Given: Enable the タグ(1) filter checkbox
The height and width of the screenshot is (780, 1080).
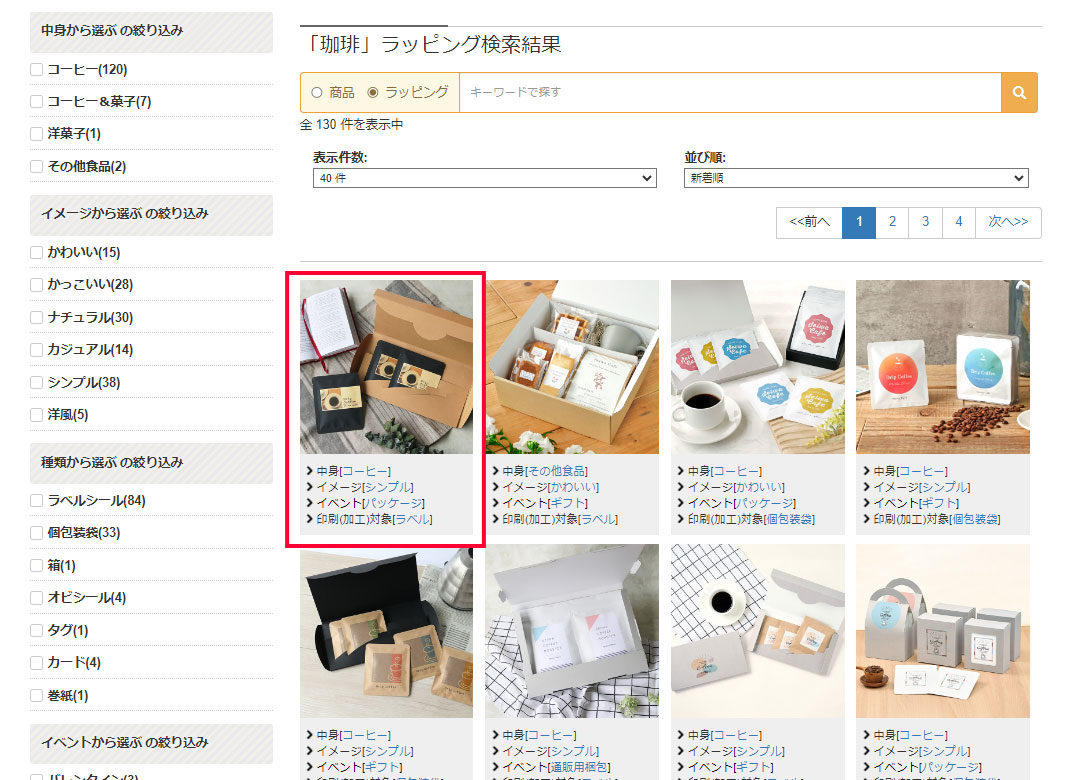Looking at the screenshot, I should (37, 630).
